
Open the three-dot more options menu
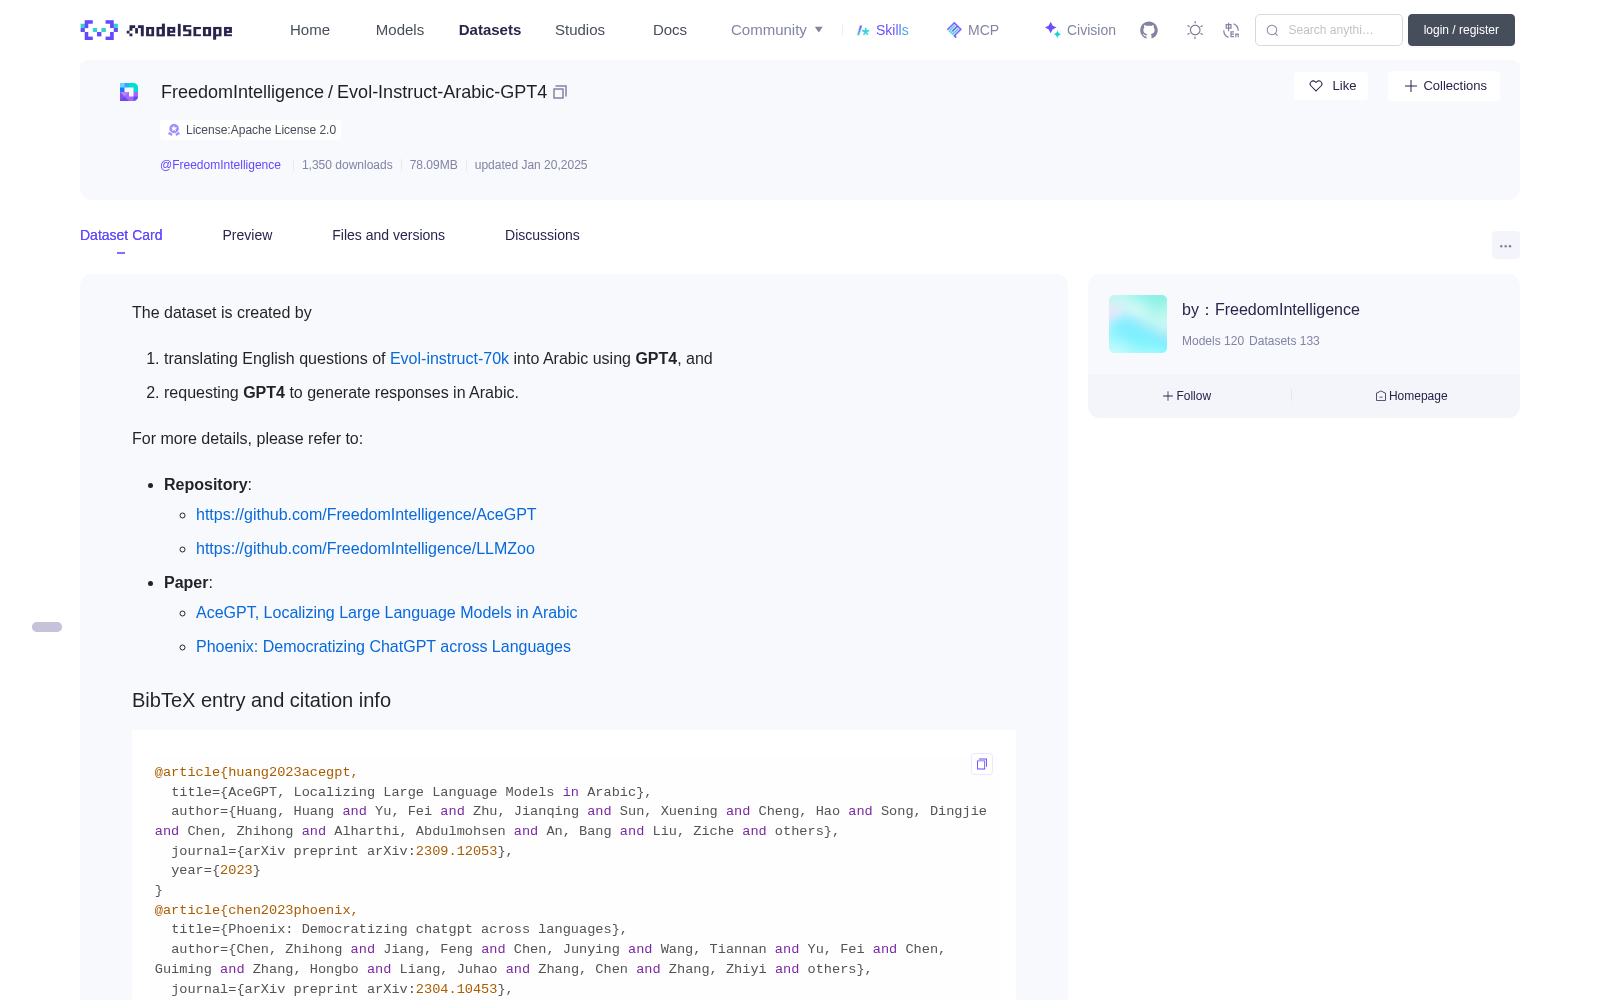coord(1505,245)
